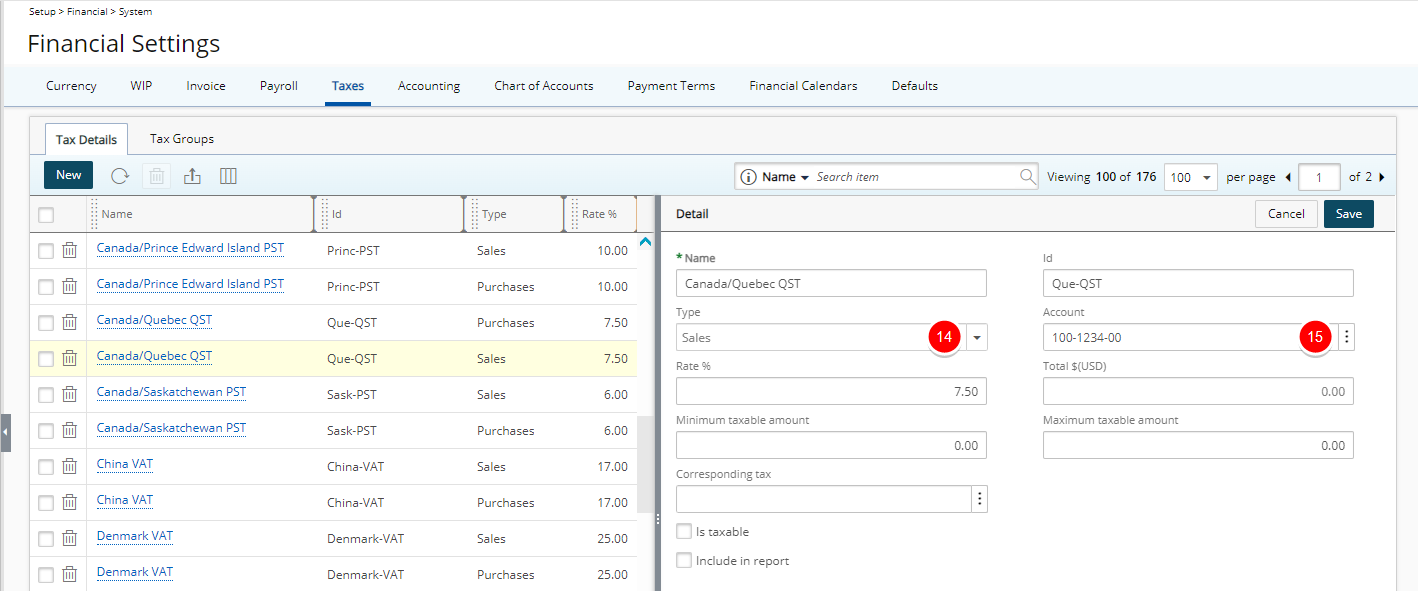Delete the China VAT Sales row via trash icon

point(70,467)
